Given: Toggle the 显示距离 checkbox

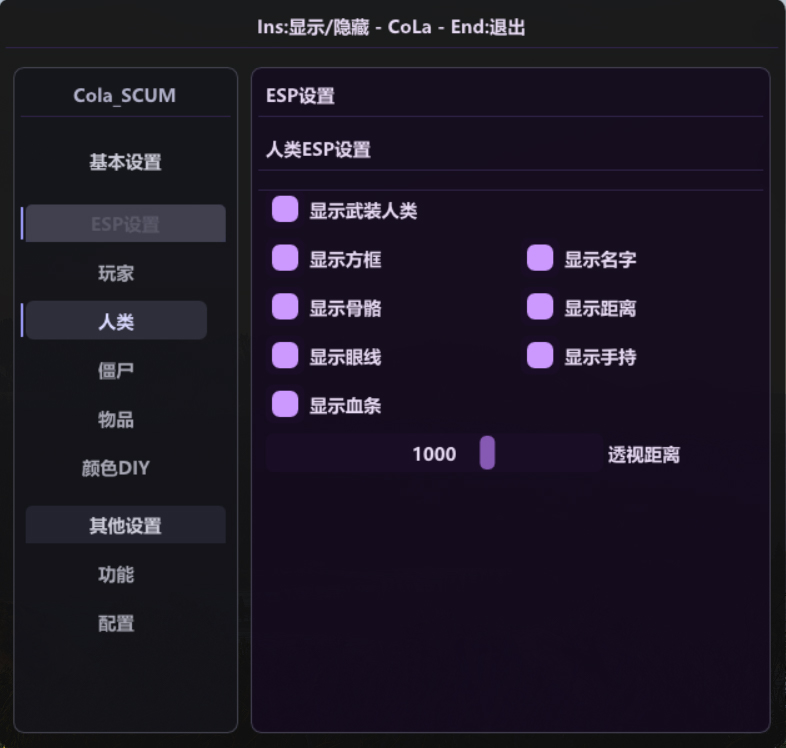Looking at the screenshot, I should (x=540, y=306).
